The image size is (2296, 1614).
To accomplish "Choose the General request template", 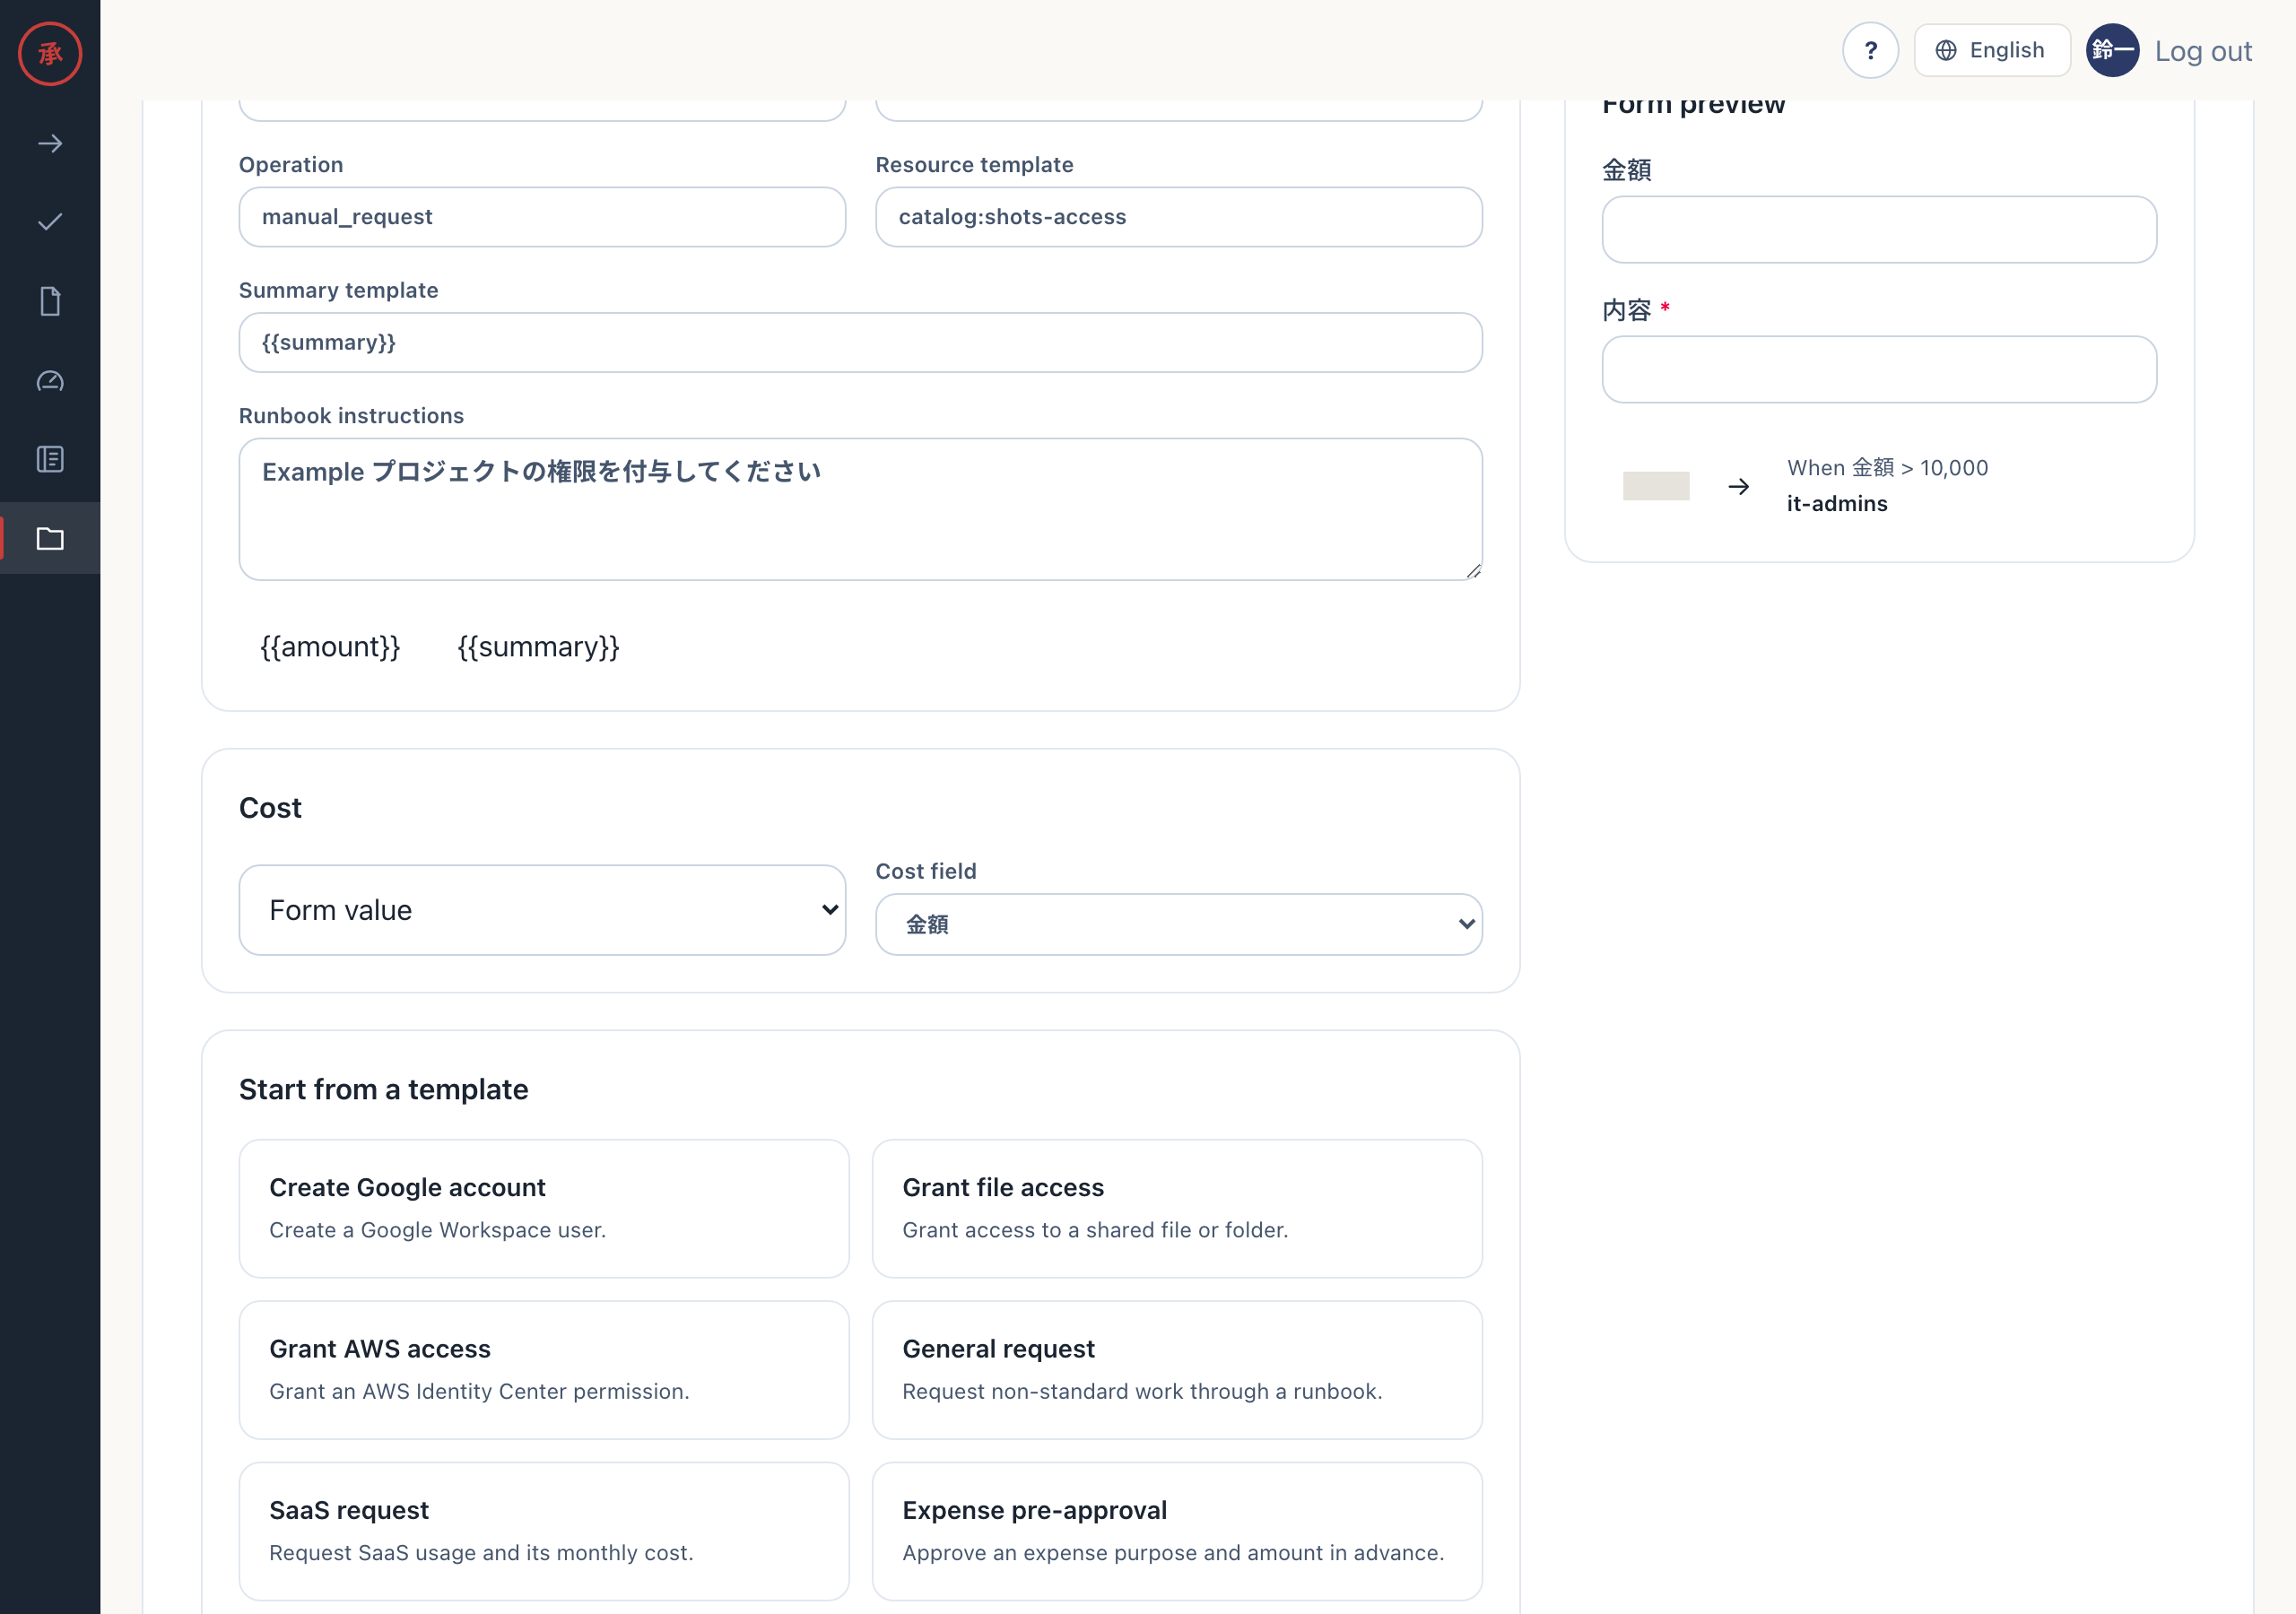I will (x=1177, y=1370).
